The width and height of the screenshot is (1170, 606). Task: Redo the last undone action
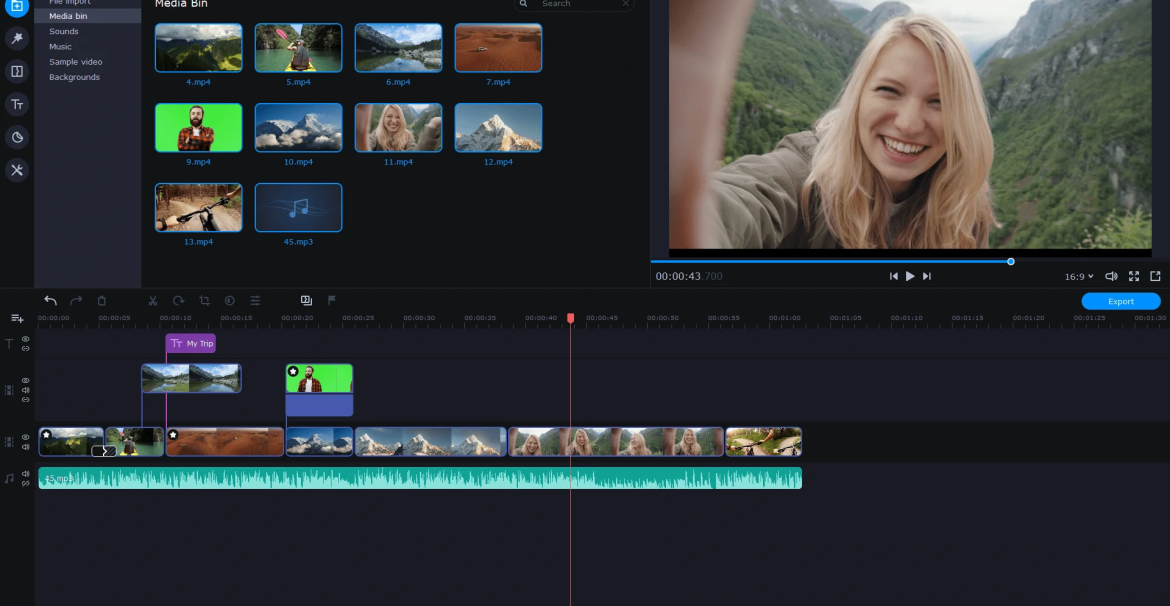pyautogui.click(x=75, y=301)
